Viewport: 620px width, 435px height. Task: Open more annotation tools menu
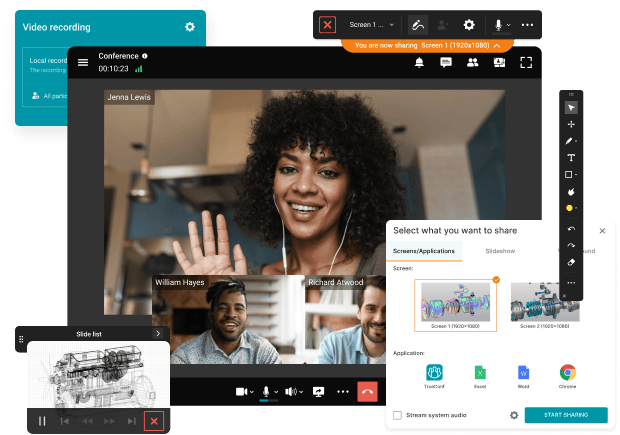click(x=571, y=283)
